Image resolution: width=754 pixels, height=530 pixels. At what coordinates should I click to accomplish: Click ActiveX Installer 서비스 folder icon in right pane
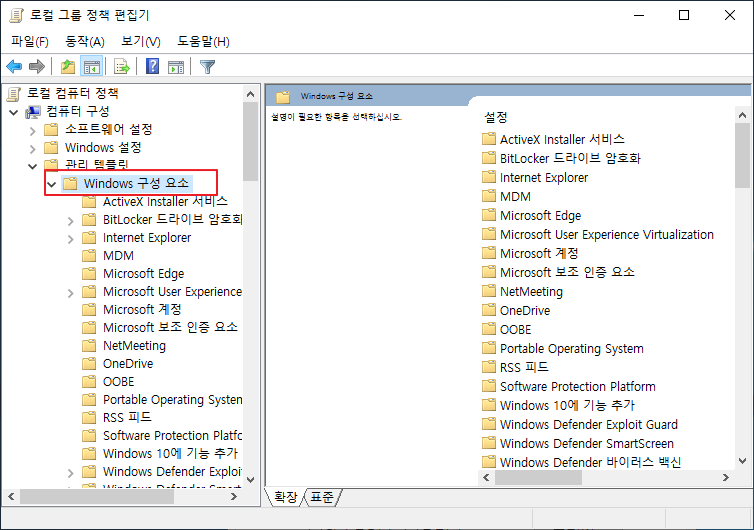point(489,139)
